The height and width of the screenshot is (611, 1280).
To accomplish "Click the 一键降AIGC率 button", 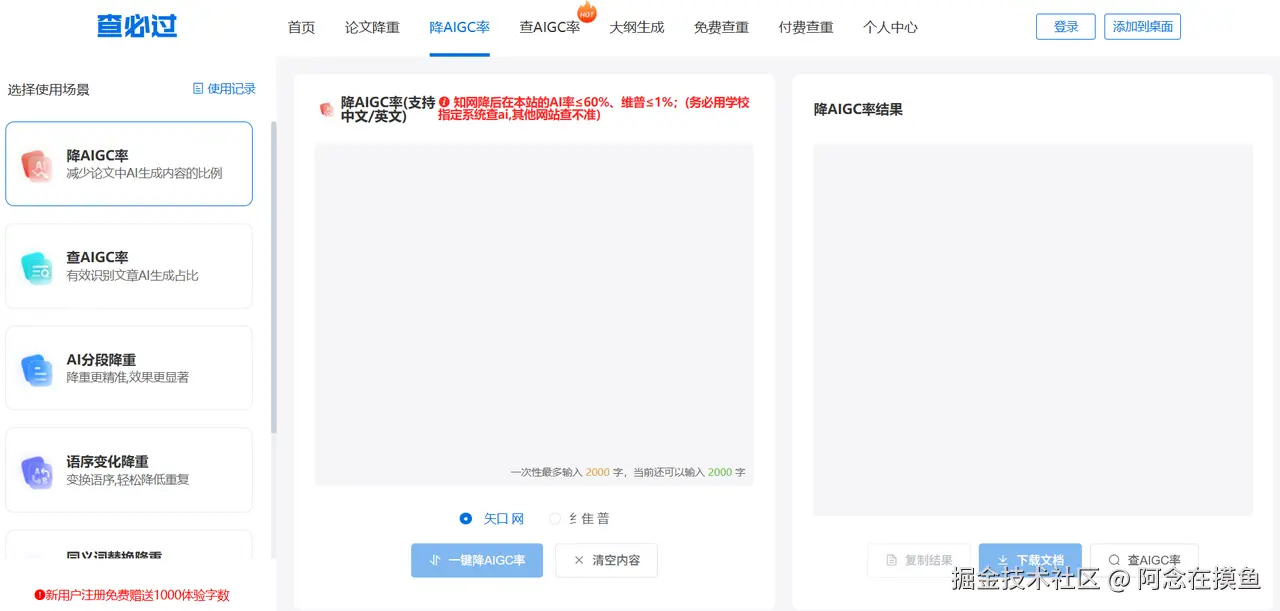I will 477,561.
